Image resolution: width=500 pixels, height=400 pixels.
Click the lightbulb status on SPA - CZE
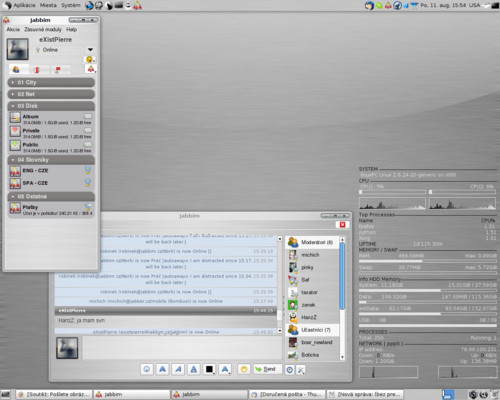[88, 183]
